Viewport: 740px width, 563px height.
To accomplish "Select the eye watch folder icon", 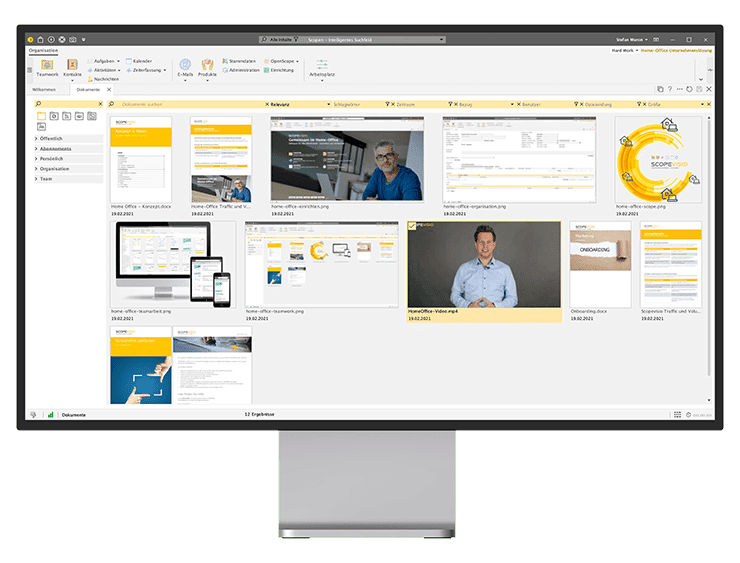I will click(79, 116).
